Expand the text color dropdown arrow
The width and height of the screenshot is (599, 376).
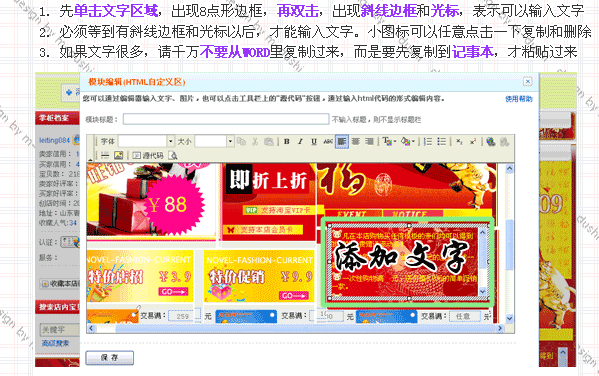click(x=395, y=142)
